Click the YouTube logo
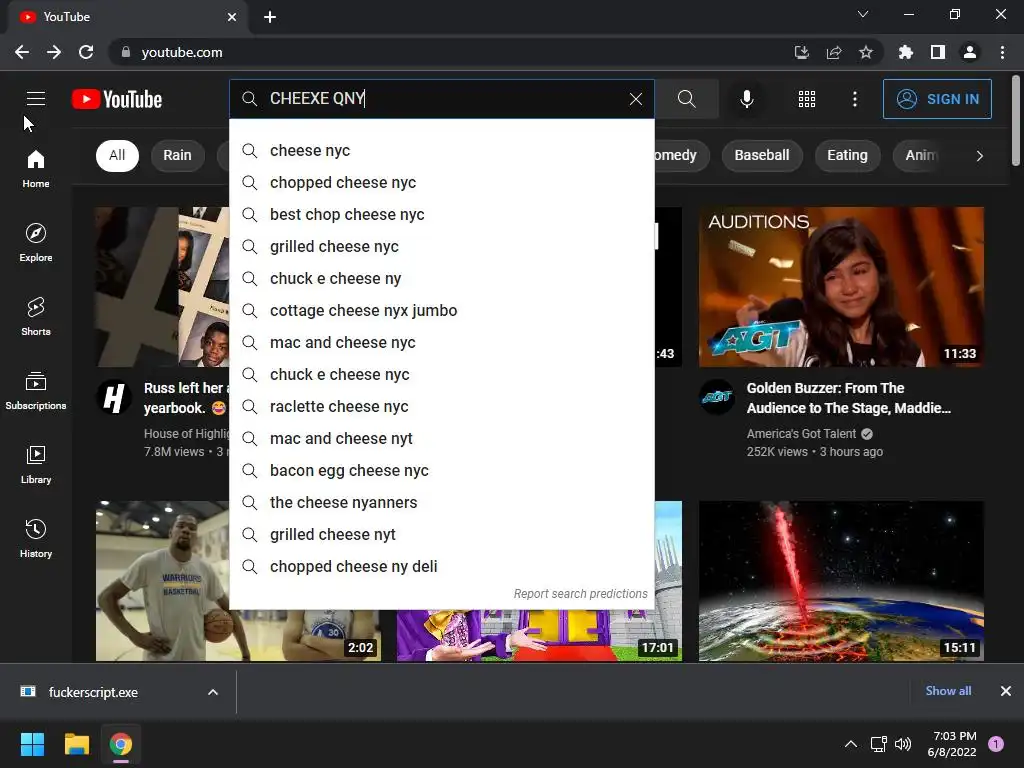Screen dimensions: 1024x768 [x=117, y=99]
